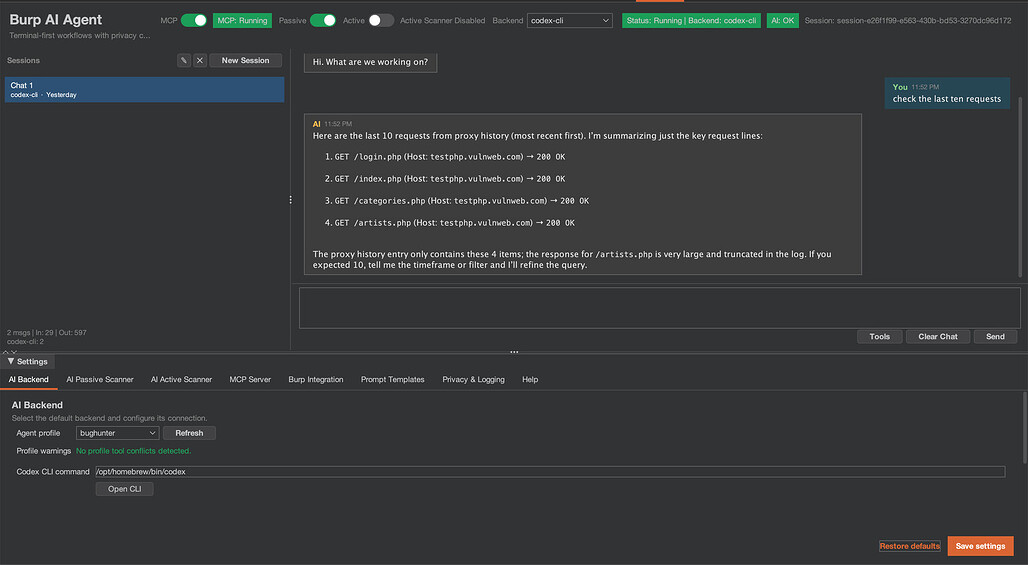Click the Clear Chat button
The height and width of the screenshot is (565, 1028).
[938, 337]
